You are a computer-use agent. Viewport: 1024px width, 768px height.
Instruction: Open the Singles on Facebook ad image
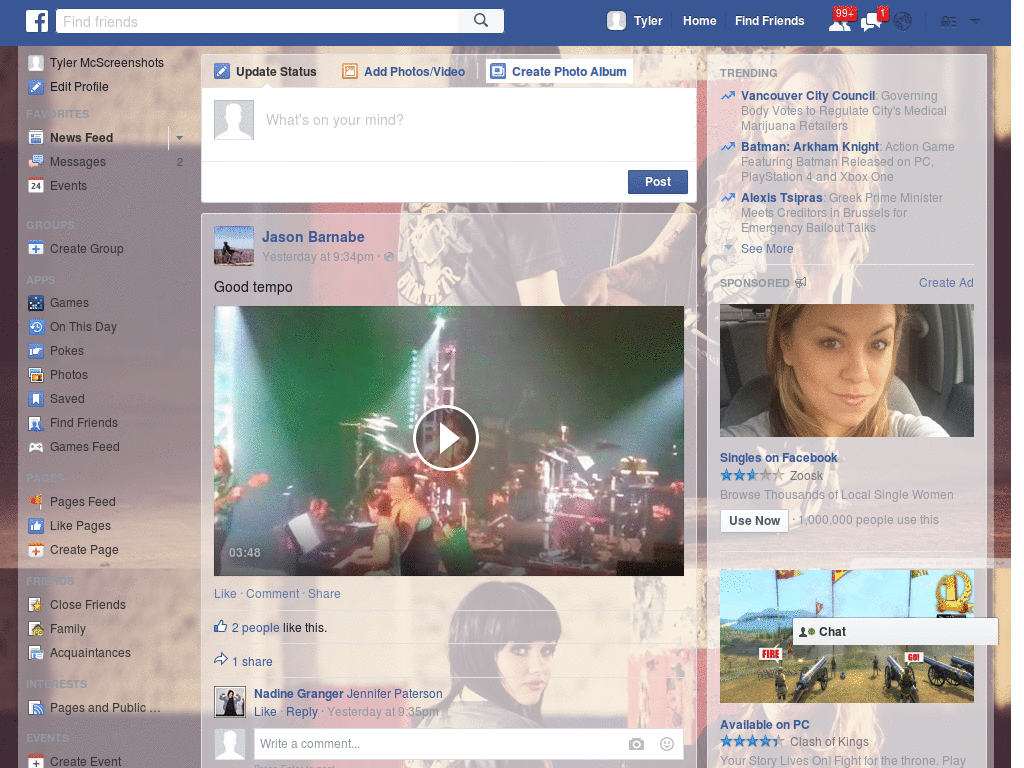(846, 370)
